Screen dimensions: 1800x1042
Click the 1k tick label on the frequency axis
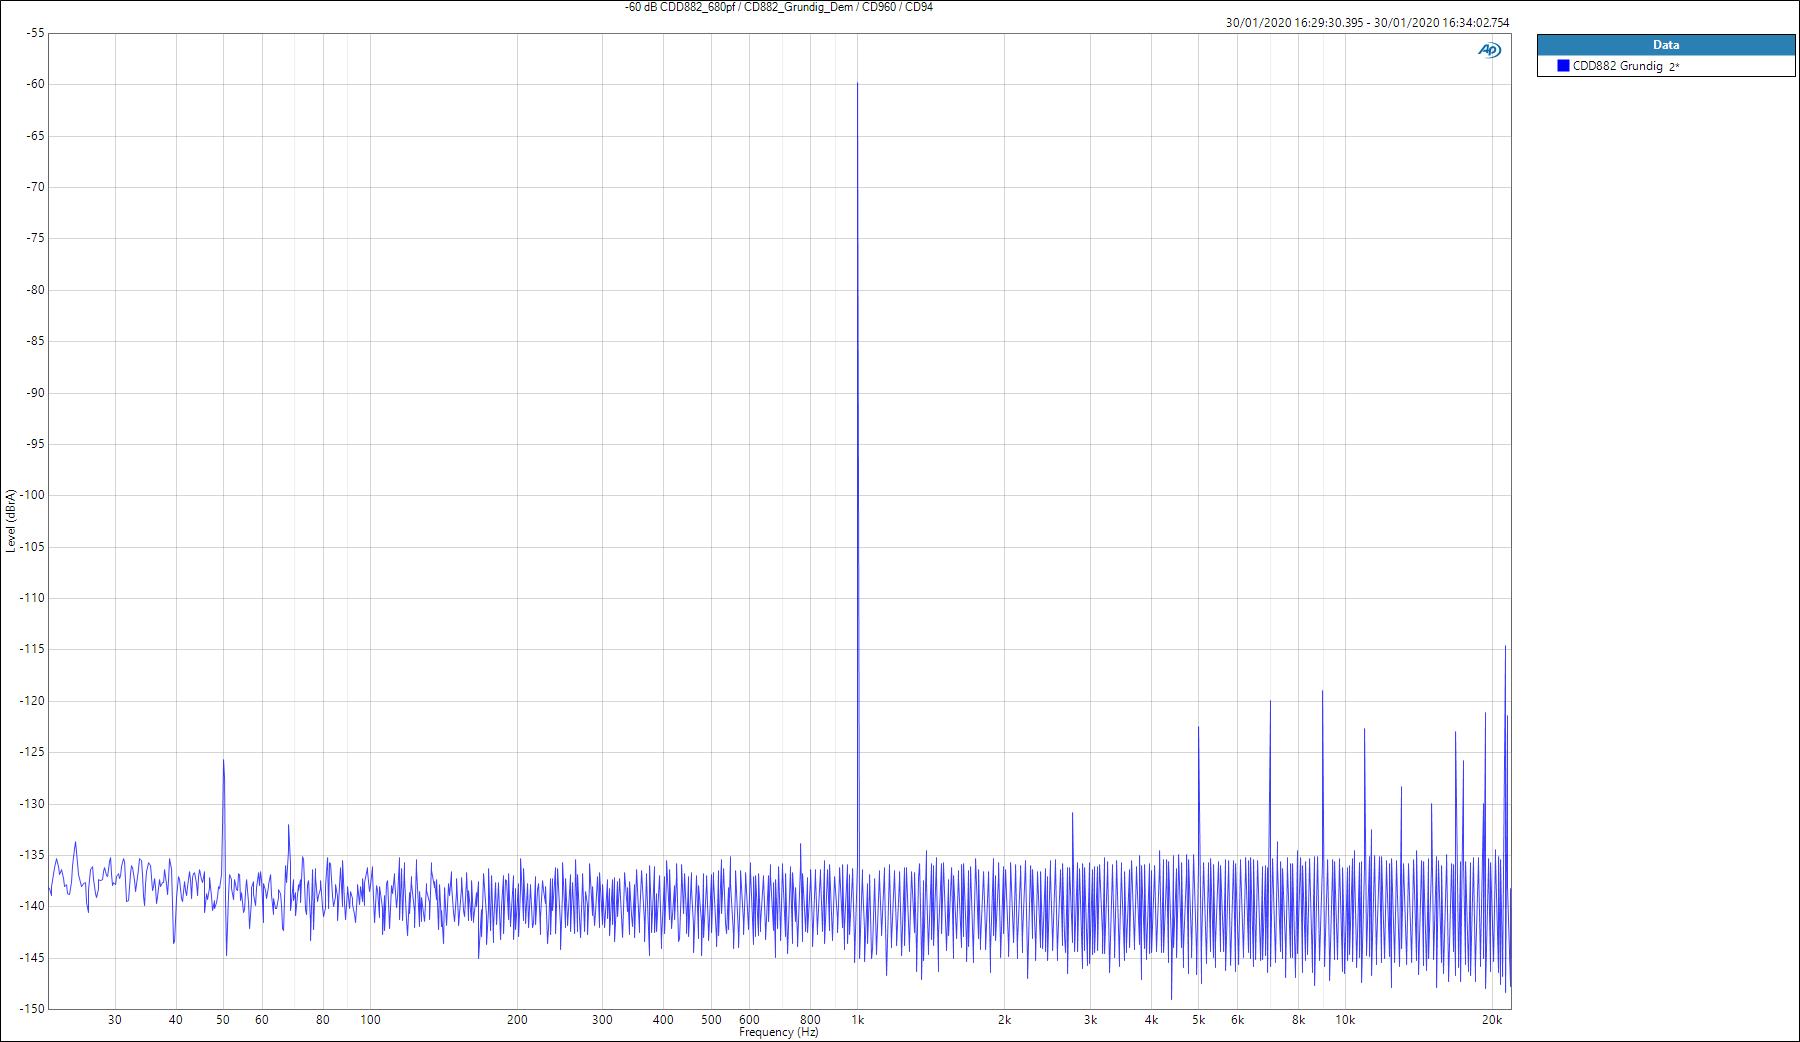pos(857,1020)
